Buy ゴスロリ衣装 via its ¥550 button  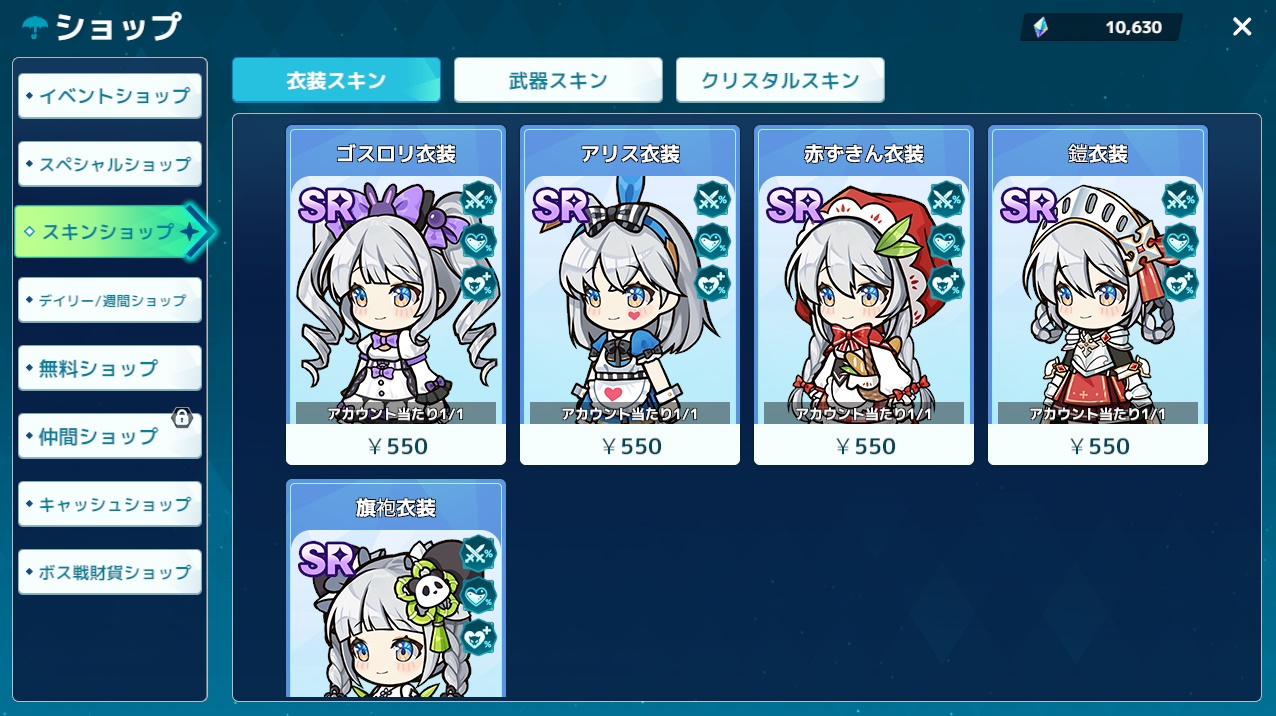click(396, 445)
